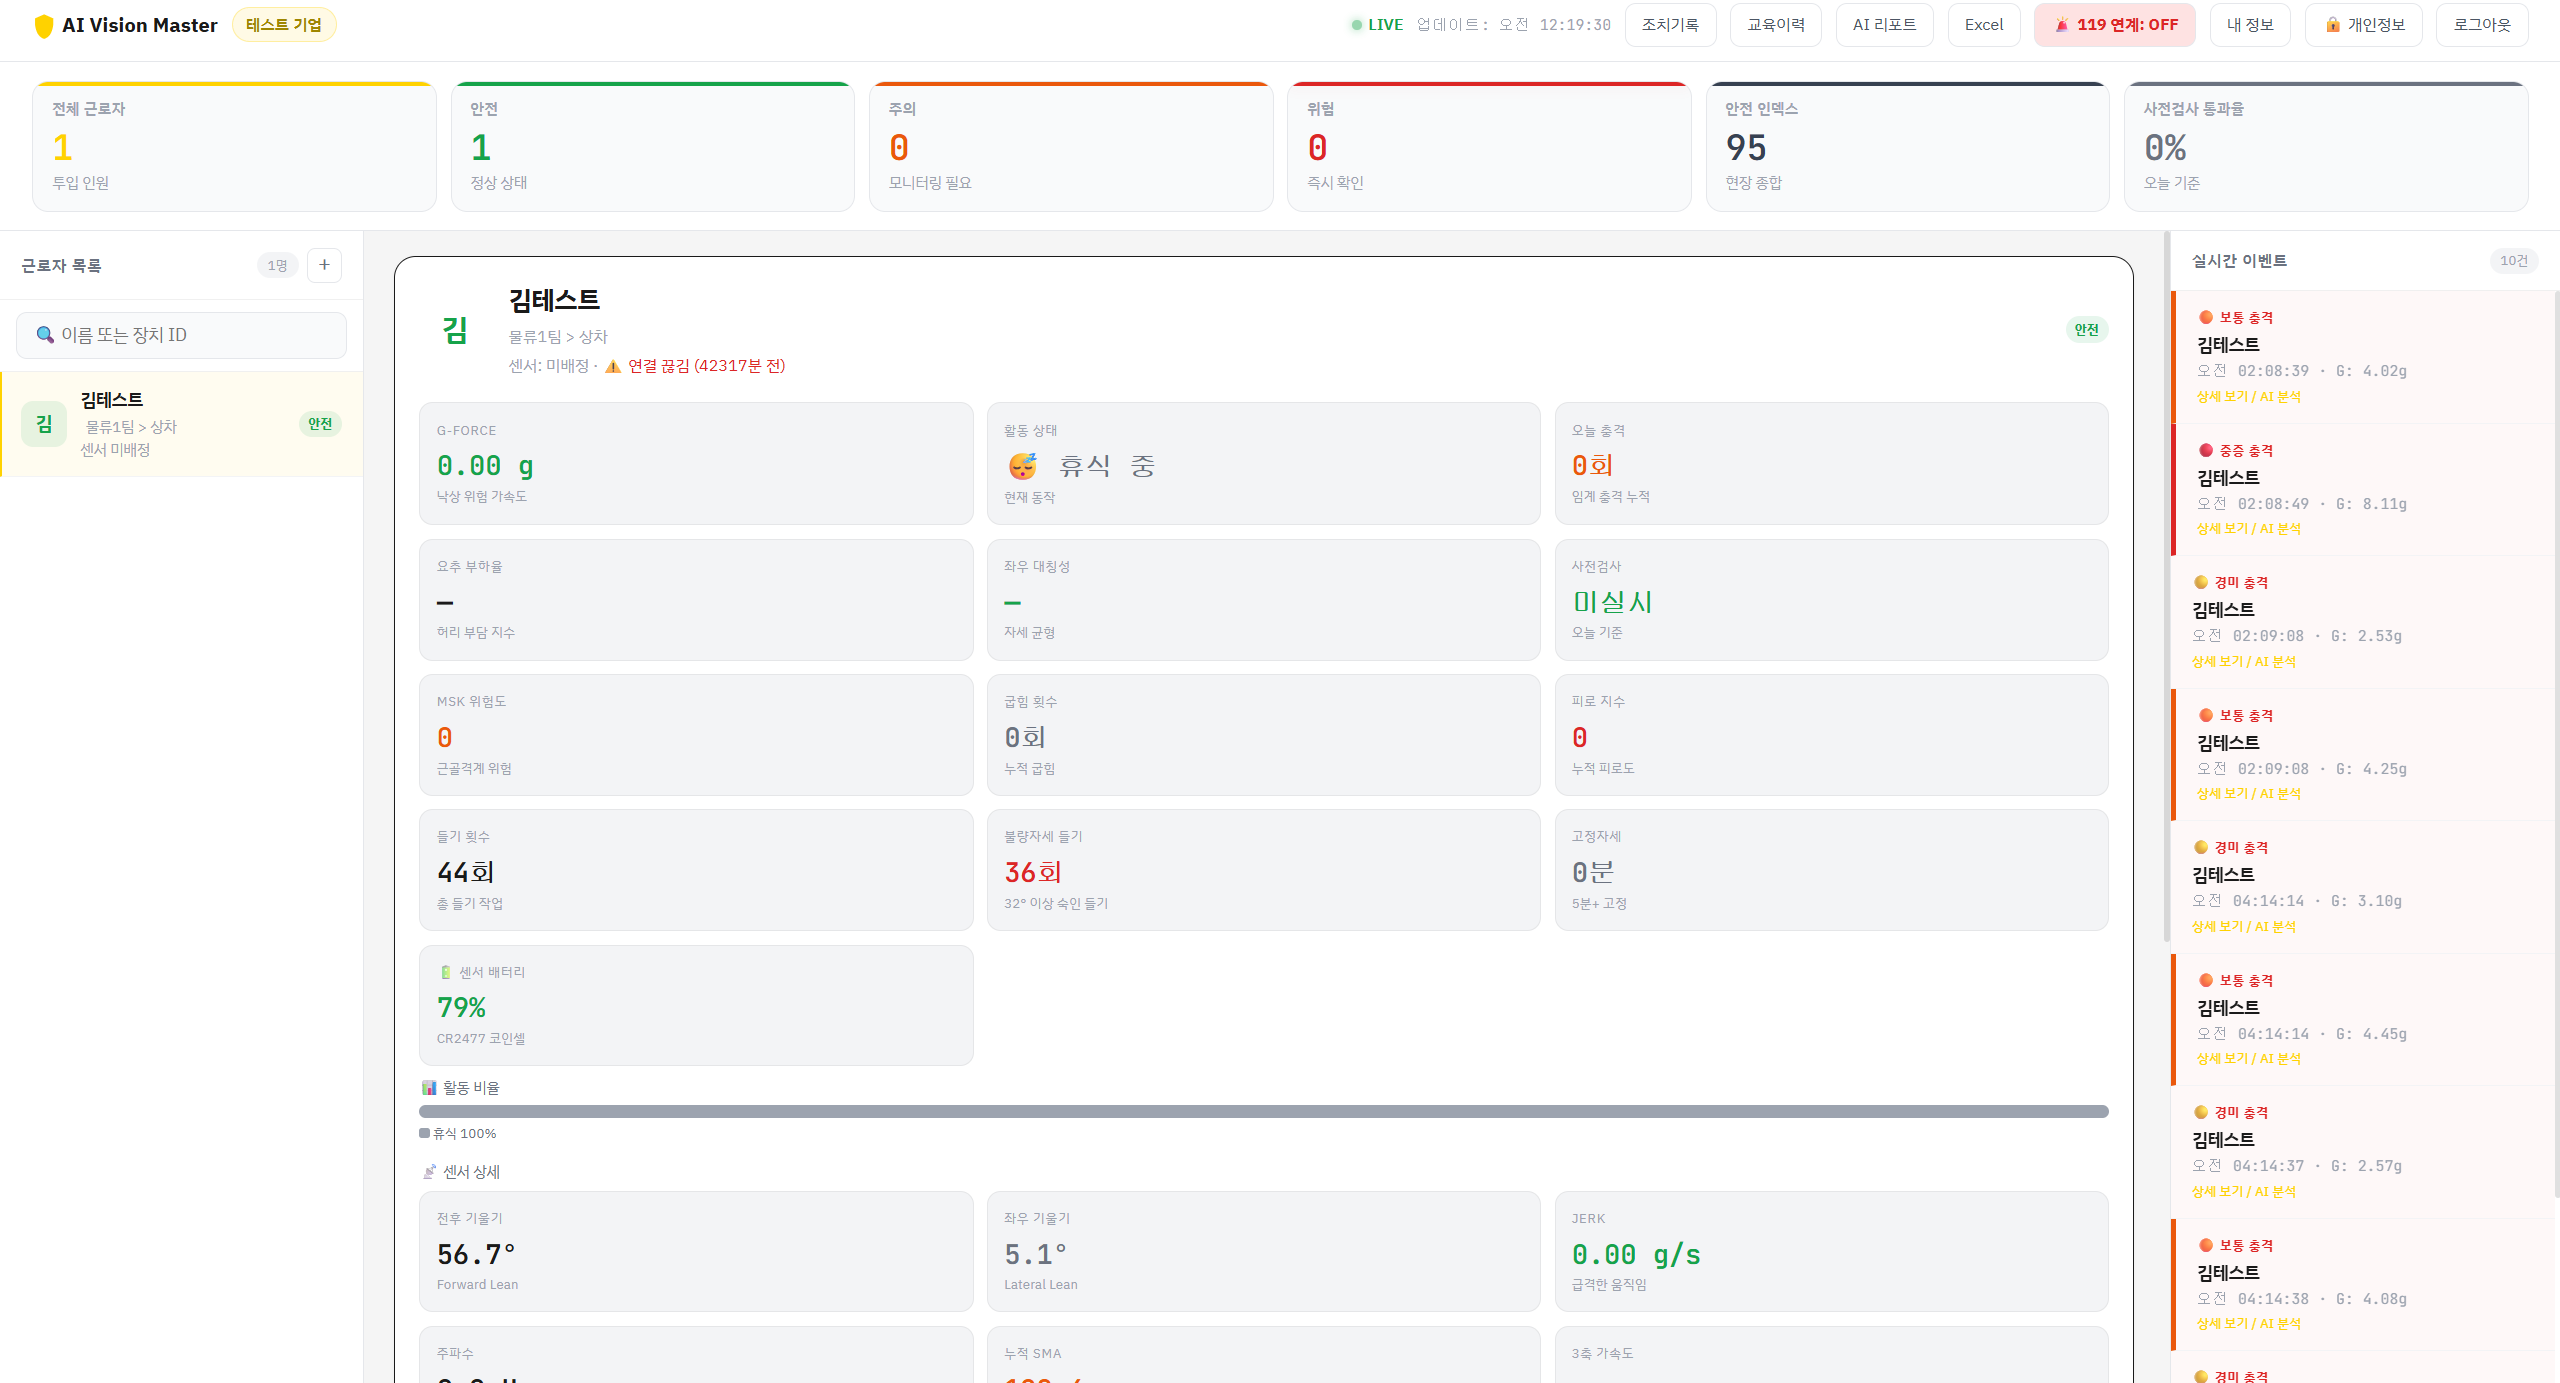
Task: Open 개인정보 page
Action: click(x=2363, y=25)
